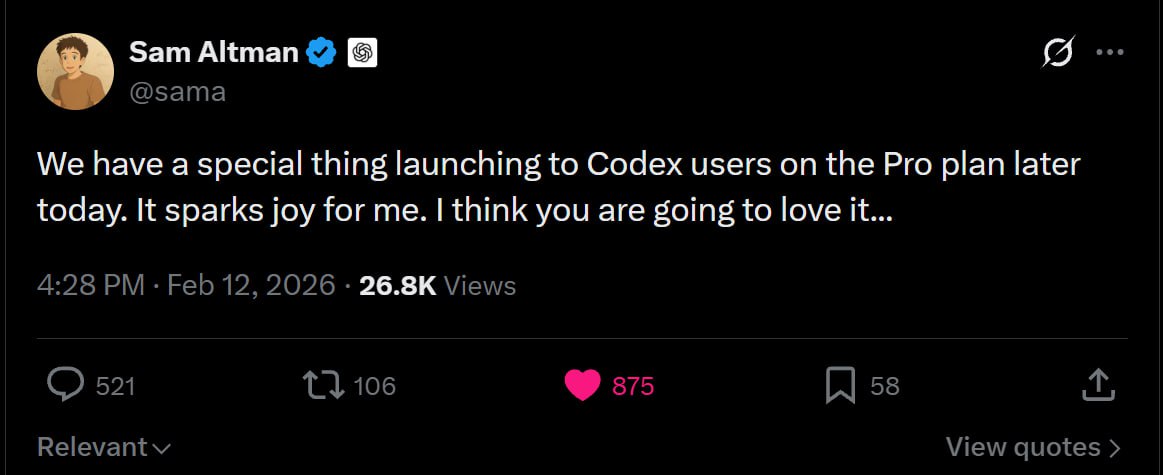Unlike the post using the pink heart
1163x475 pixels.
(582, 385)
